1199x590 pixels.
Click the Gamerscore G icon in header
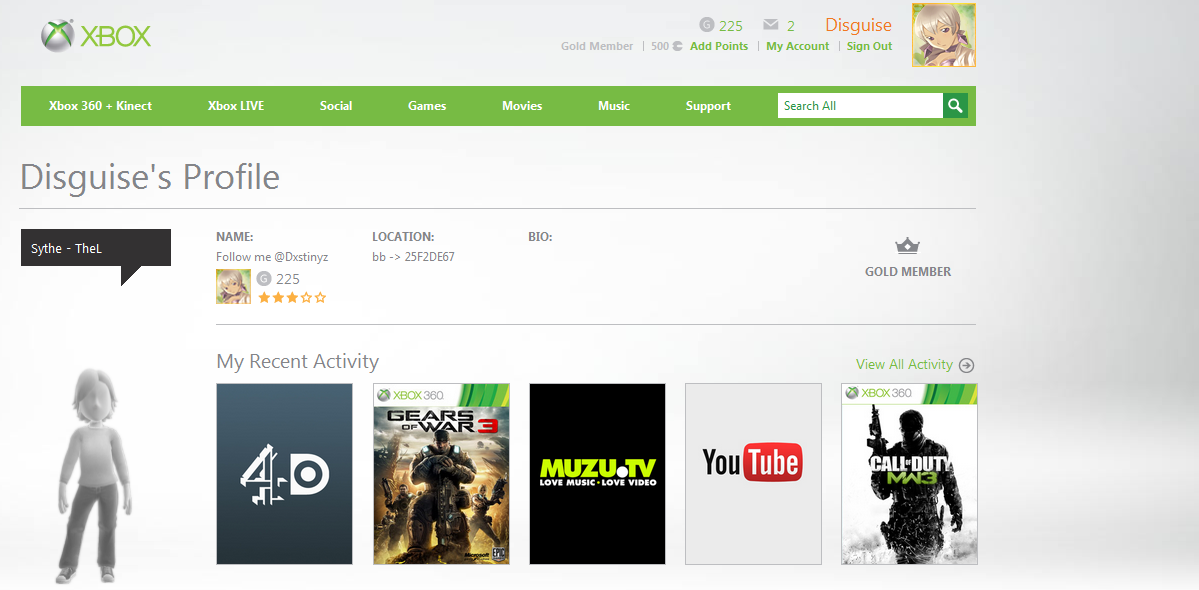(x=707, y=25)
